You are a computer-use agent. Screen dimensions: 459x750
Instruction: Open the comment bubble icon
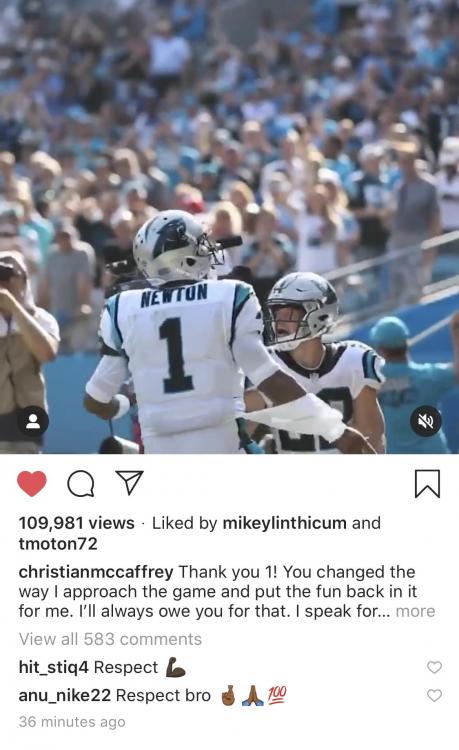point(81,484)
